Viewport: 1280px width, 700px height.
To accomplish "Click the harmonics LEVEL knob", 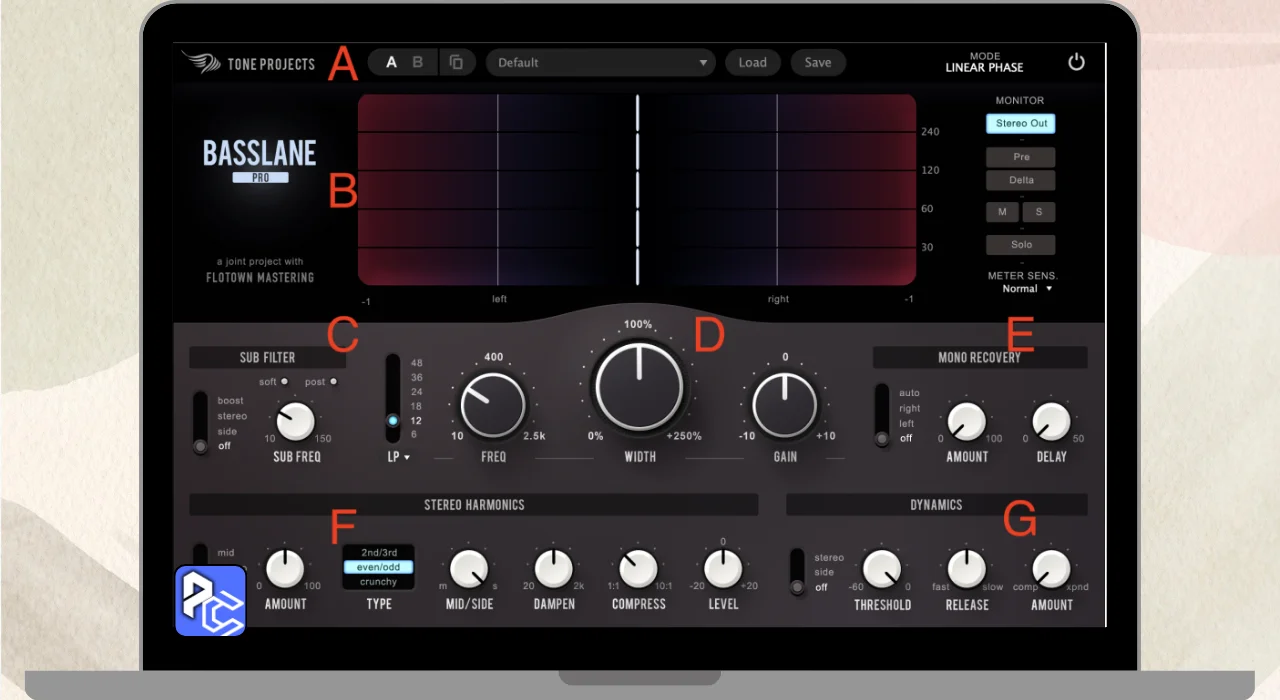I will tap(723, 568).
